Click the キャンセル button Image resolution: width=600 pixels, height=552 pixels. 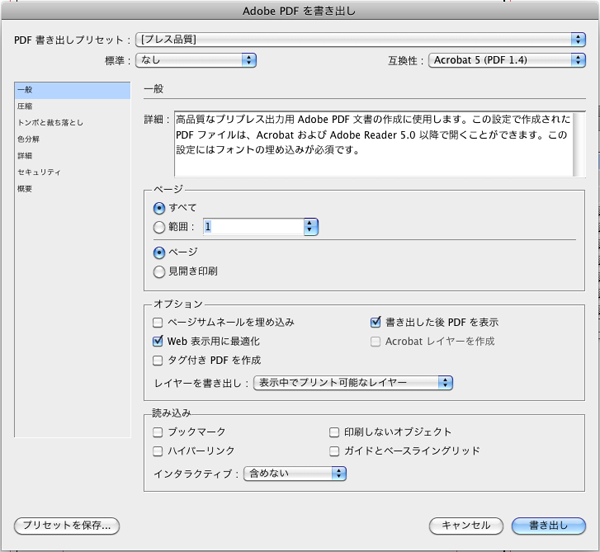pos(466,526)
